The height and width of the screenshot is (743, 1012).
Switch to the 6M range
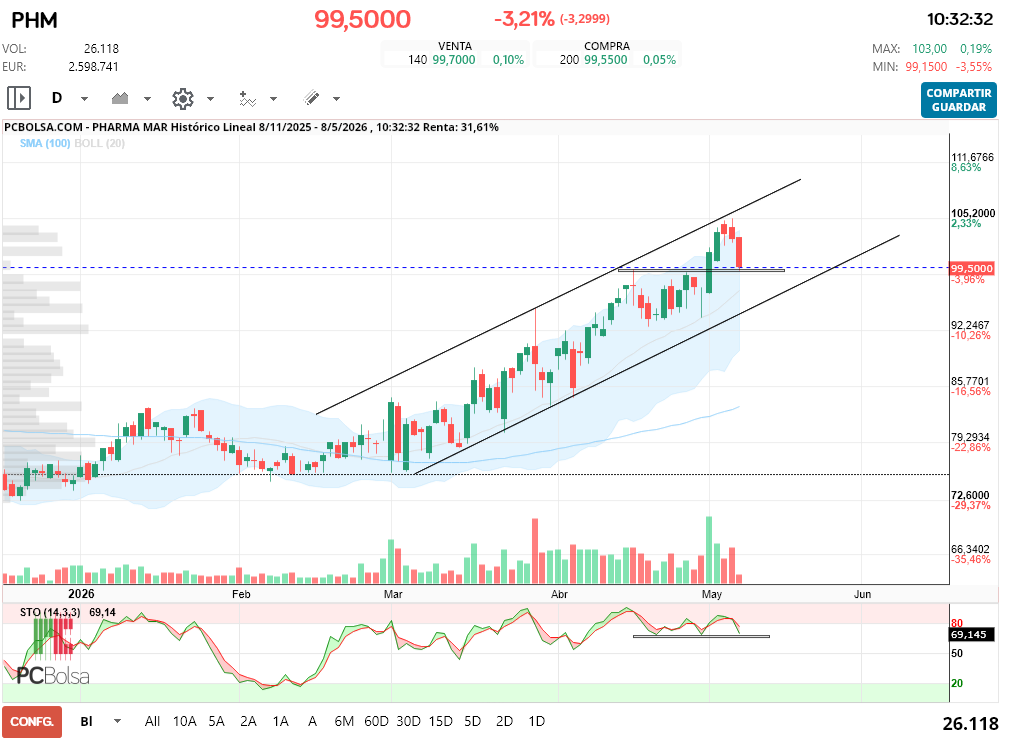click(x=344, y=722)
